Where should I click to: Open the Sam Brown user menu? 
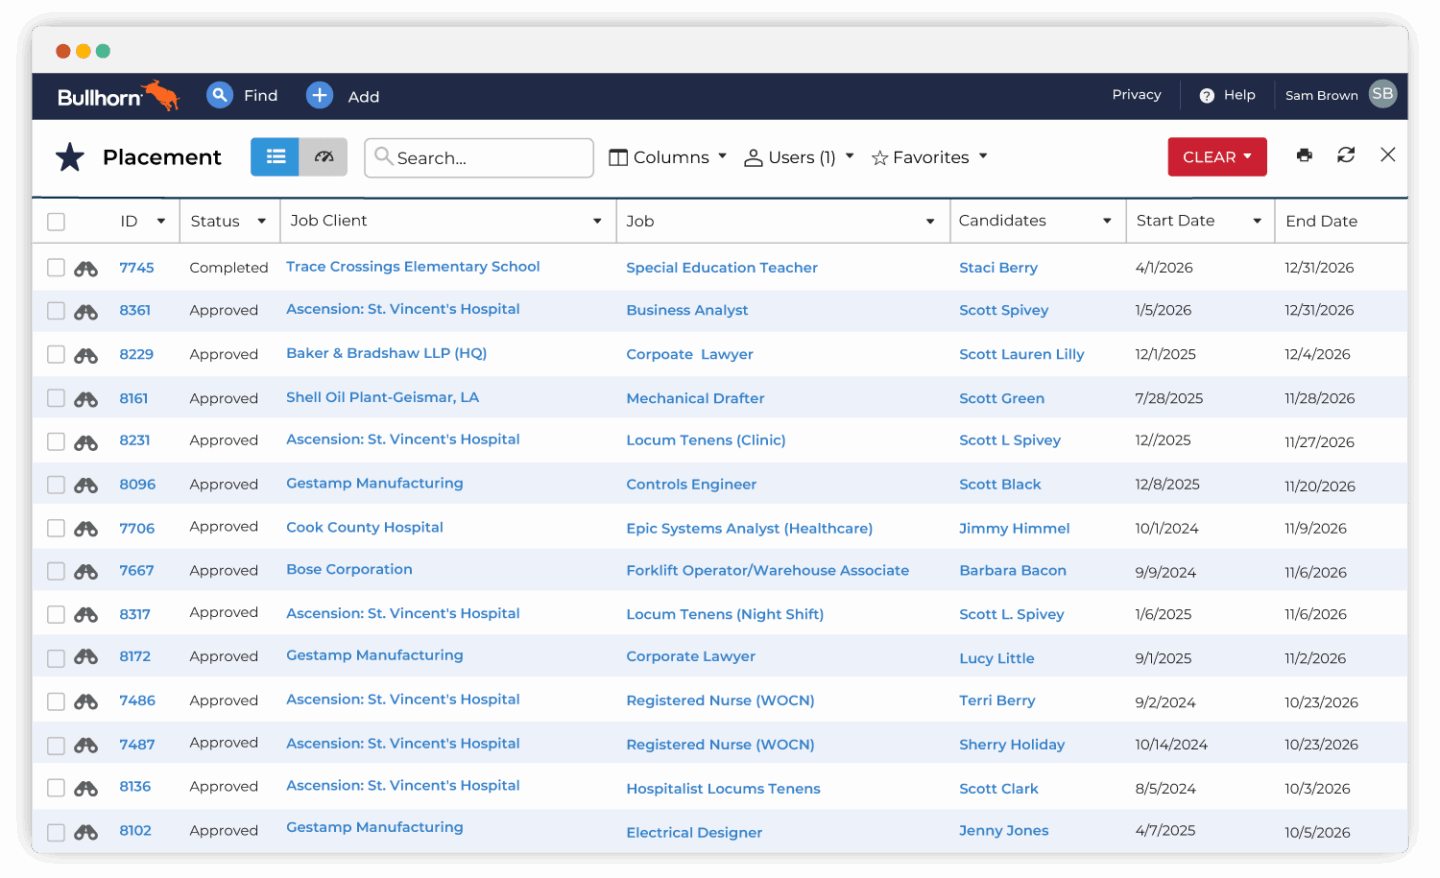(x=1322, y=96)
